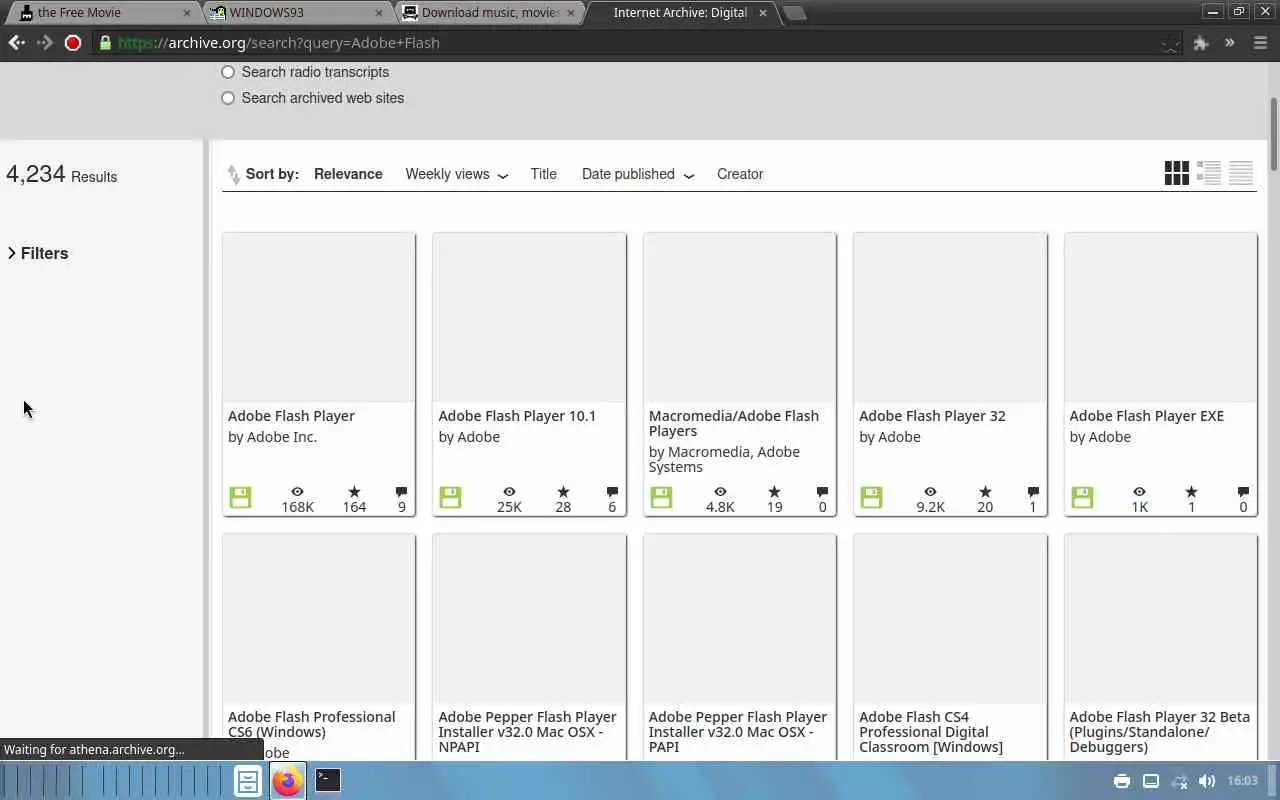Image resolution: width=1280 pixels, height=800 pixels.
Task: Click the software icon on Adobe Flash Player EXE tile
Action: (1082, 497)
